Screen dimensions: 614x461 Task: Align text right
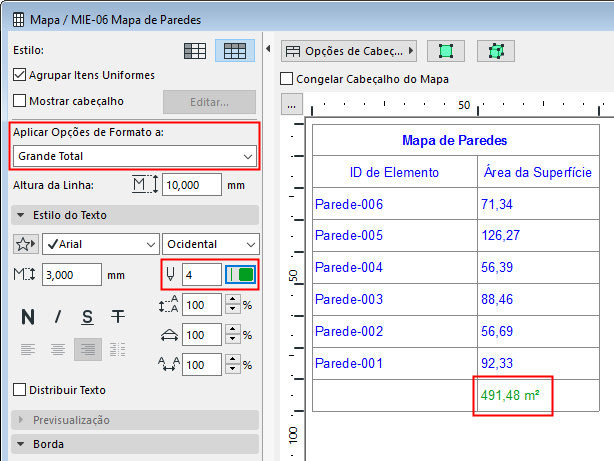(x=88, y=349)
